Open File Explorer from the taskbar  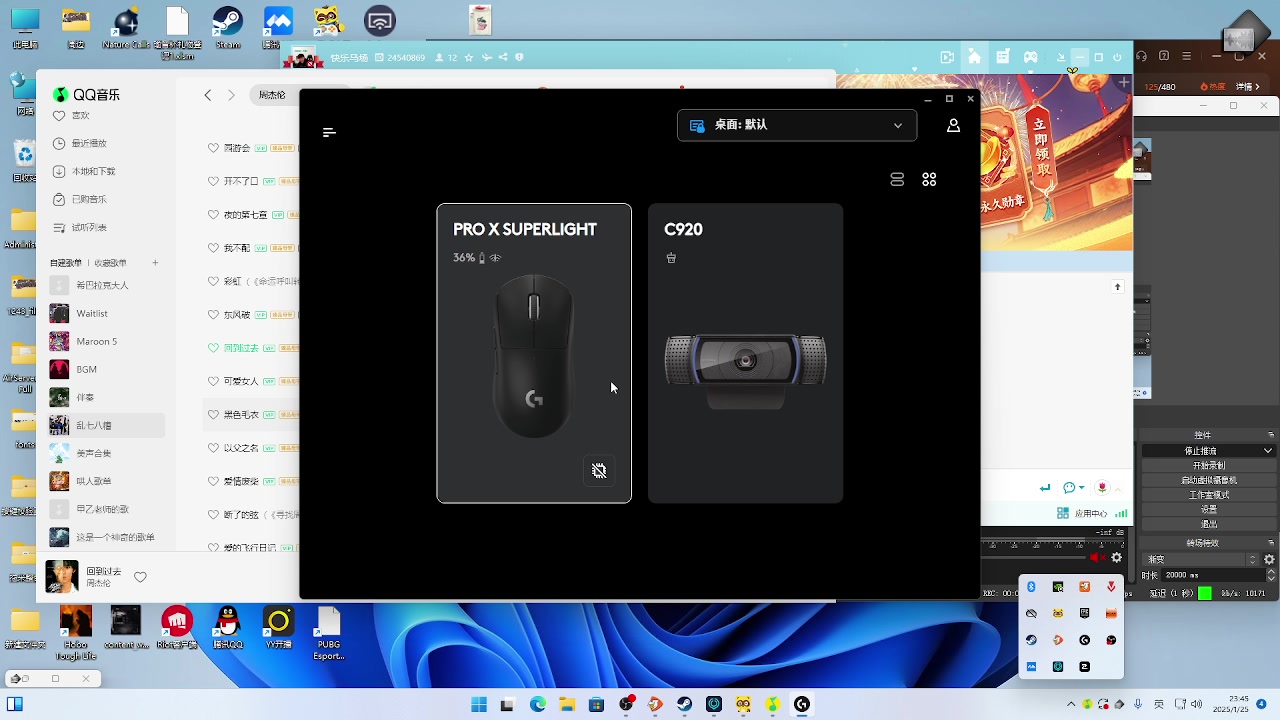tap(567, 704)
